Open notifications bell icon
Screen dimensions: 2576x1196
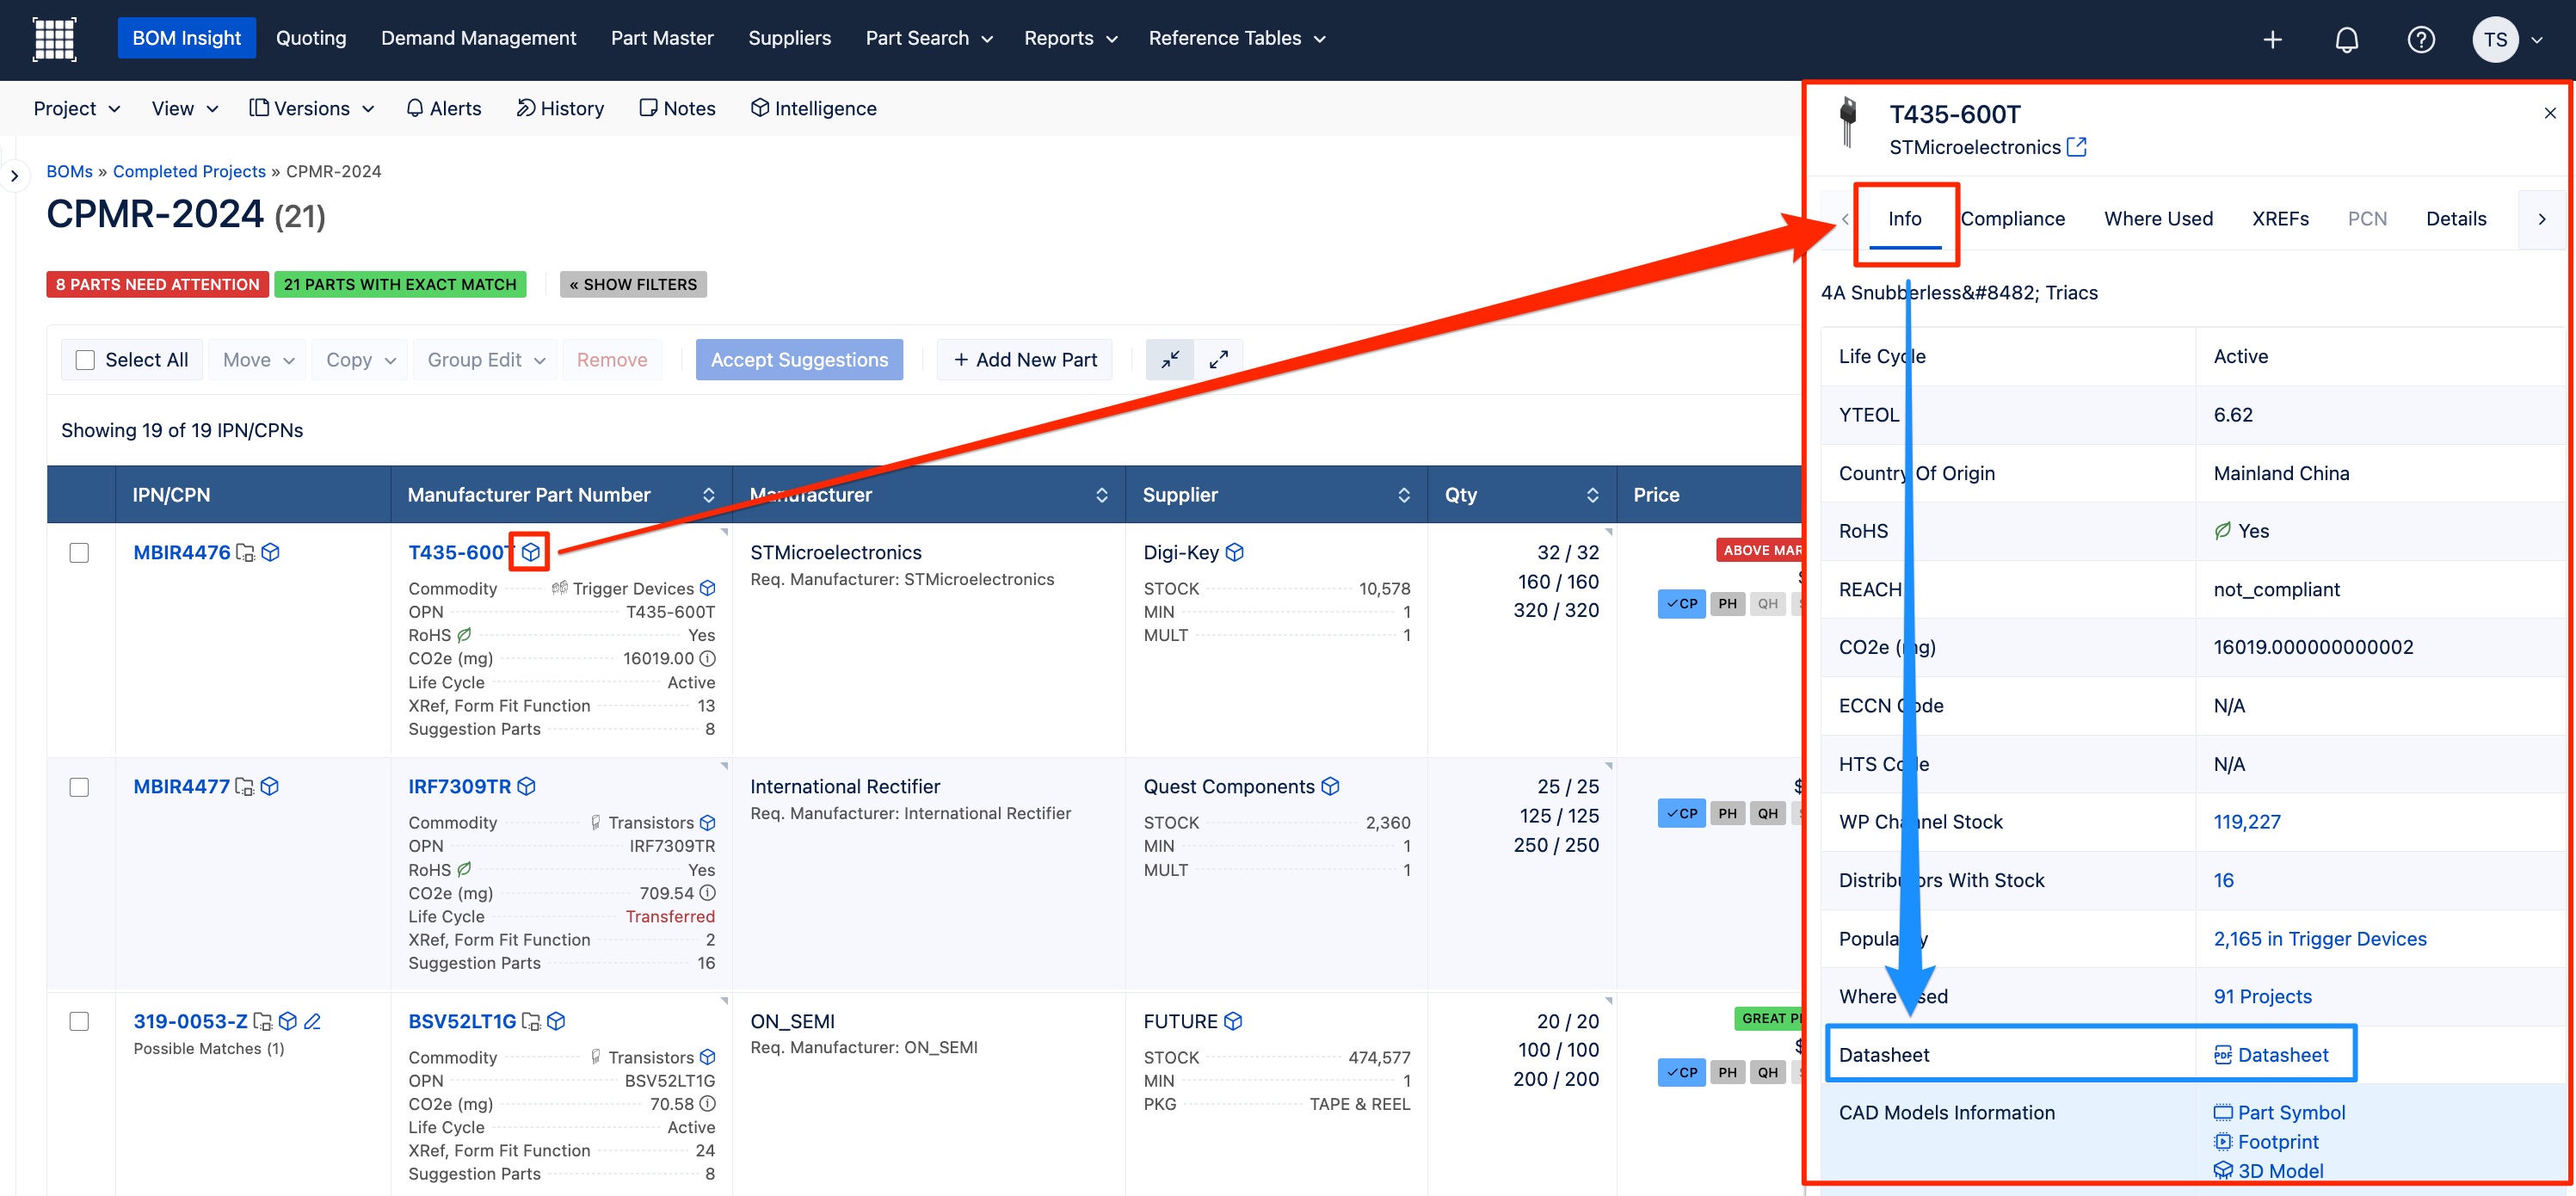(2346, 39)
